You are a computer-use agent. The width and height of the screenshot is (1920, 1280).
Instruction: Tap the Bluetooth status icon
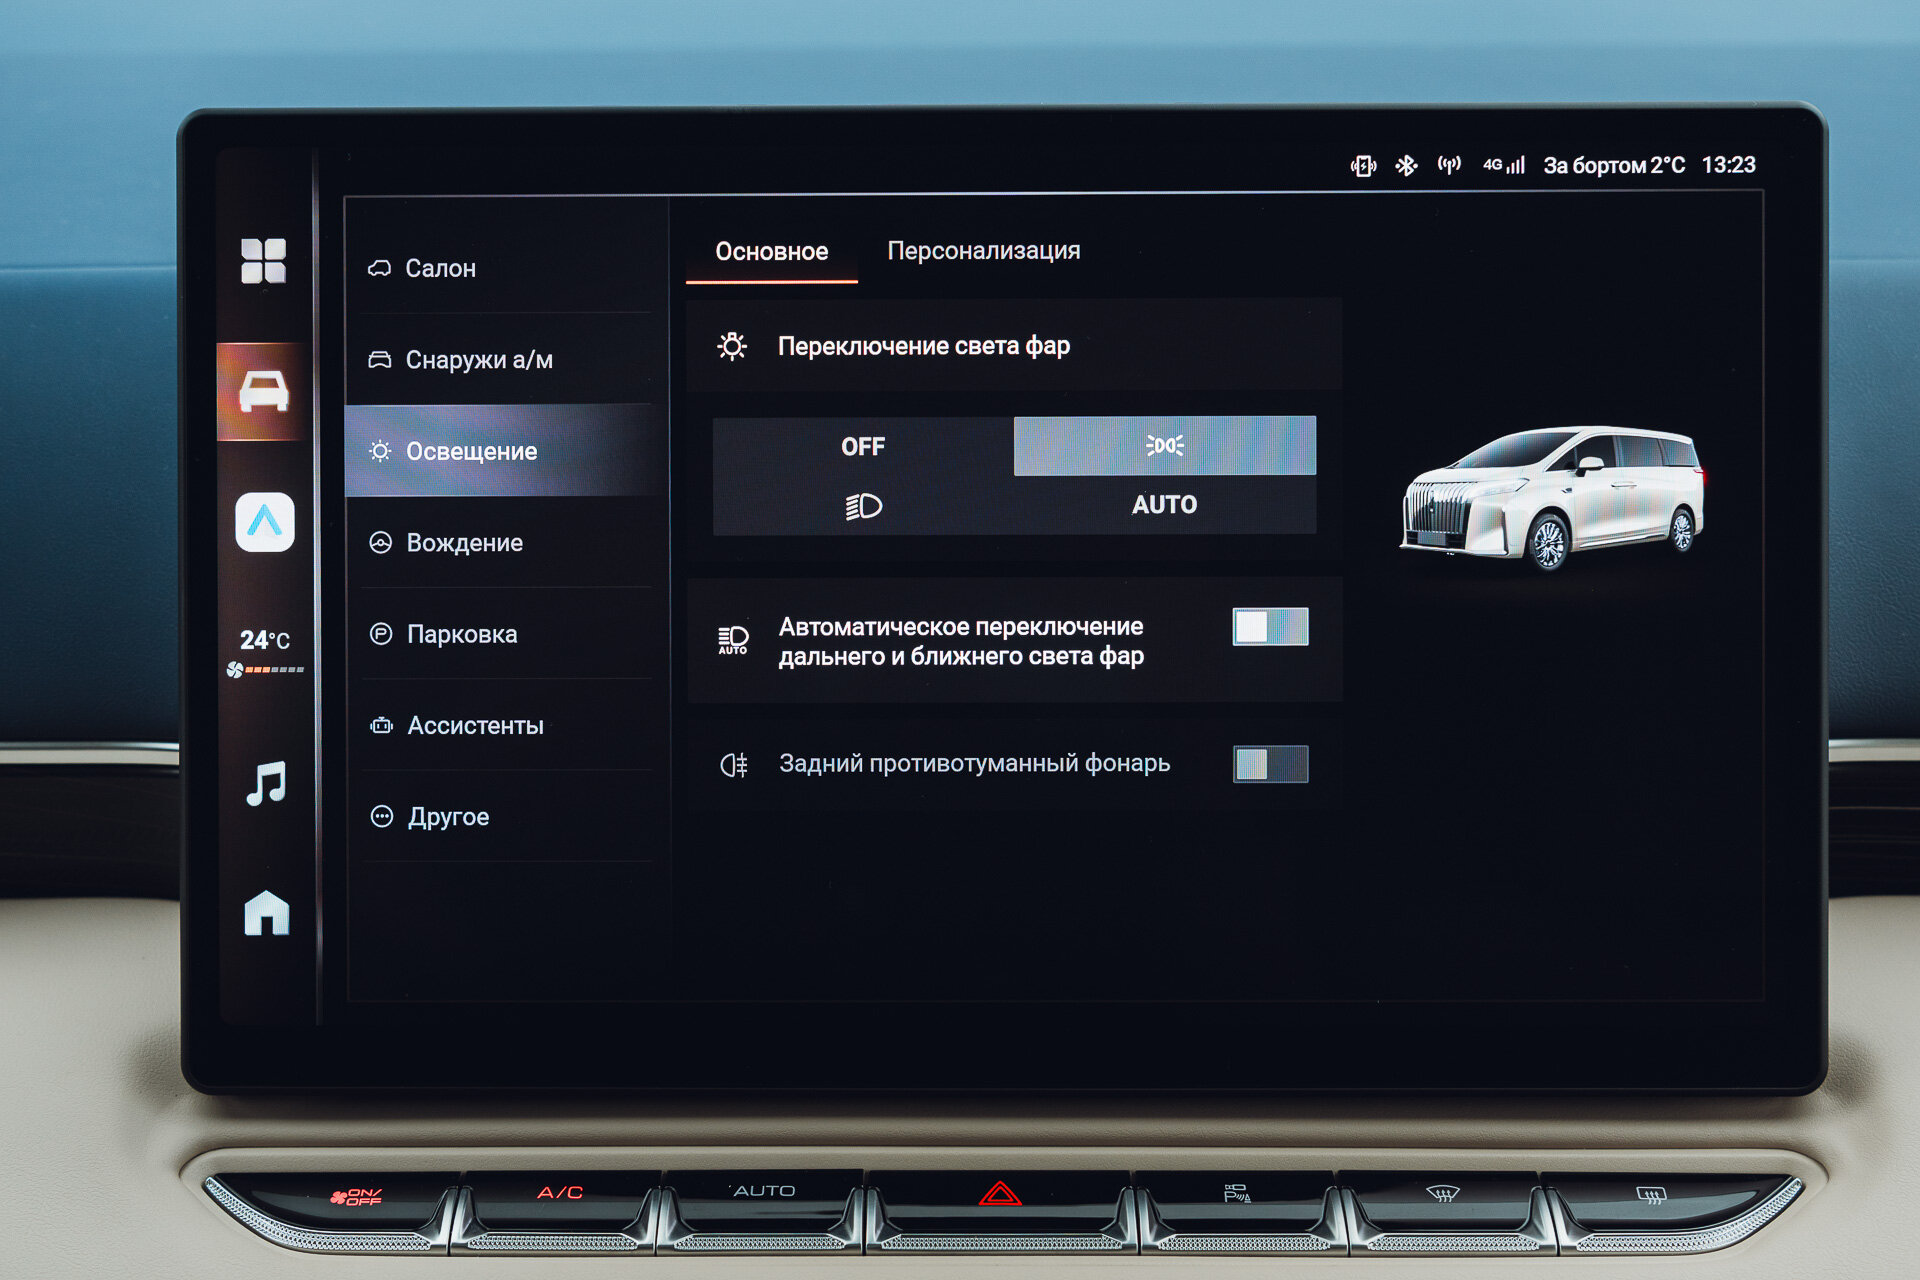[1406, 165]
